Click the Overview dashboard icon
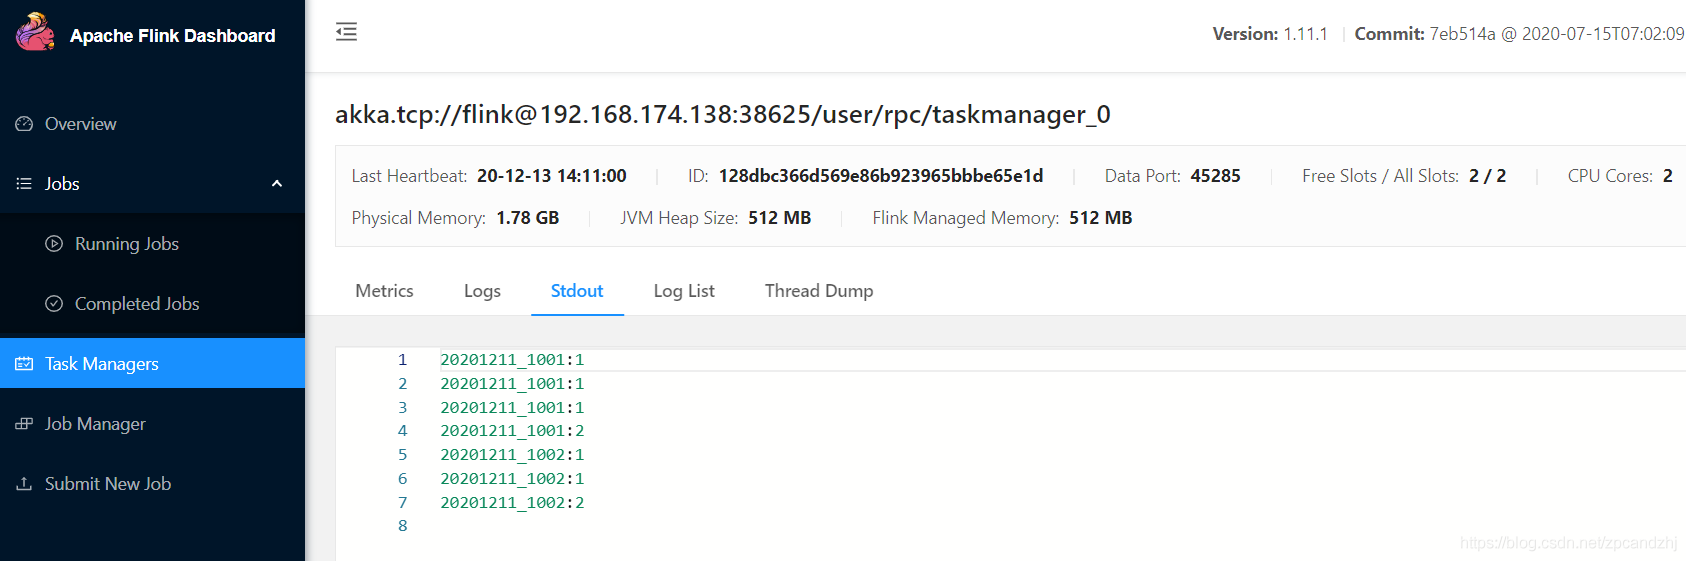The height and width of the screenshot is (561, 1686). [x=24, y=124]
